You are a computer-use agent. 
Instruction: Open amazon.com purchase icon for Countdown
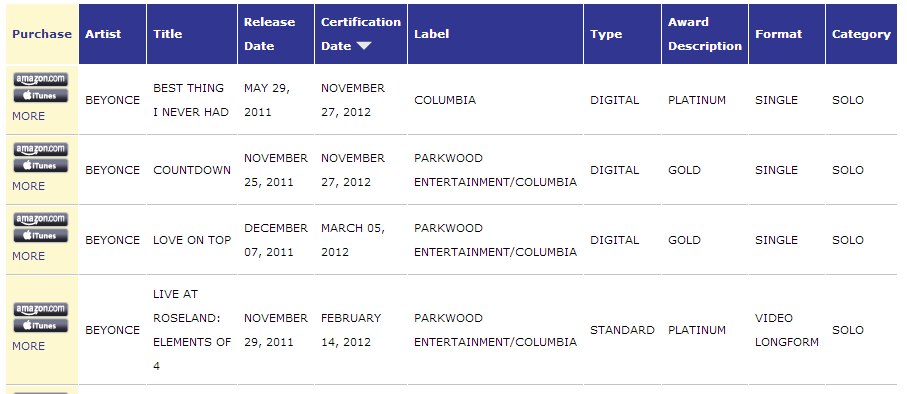point(40,149)
